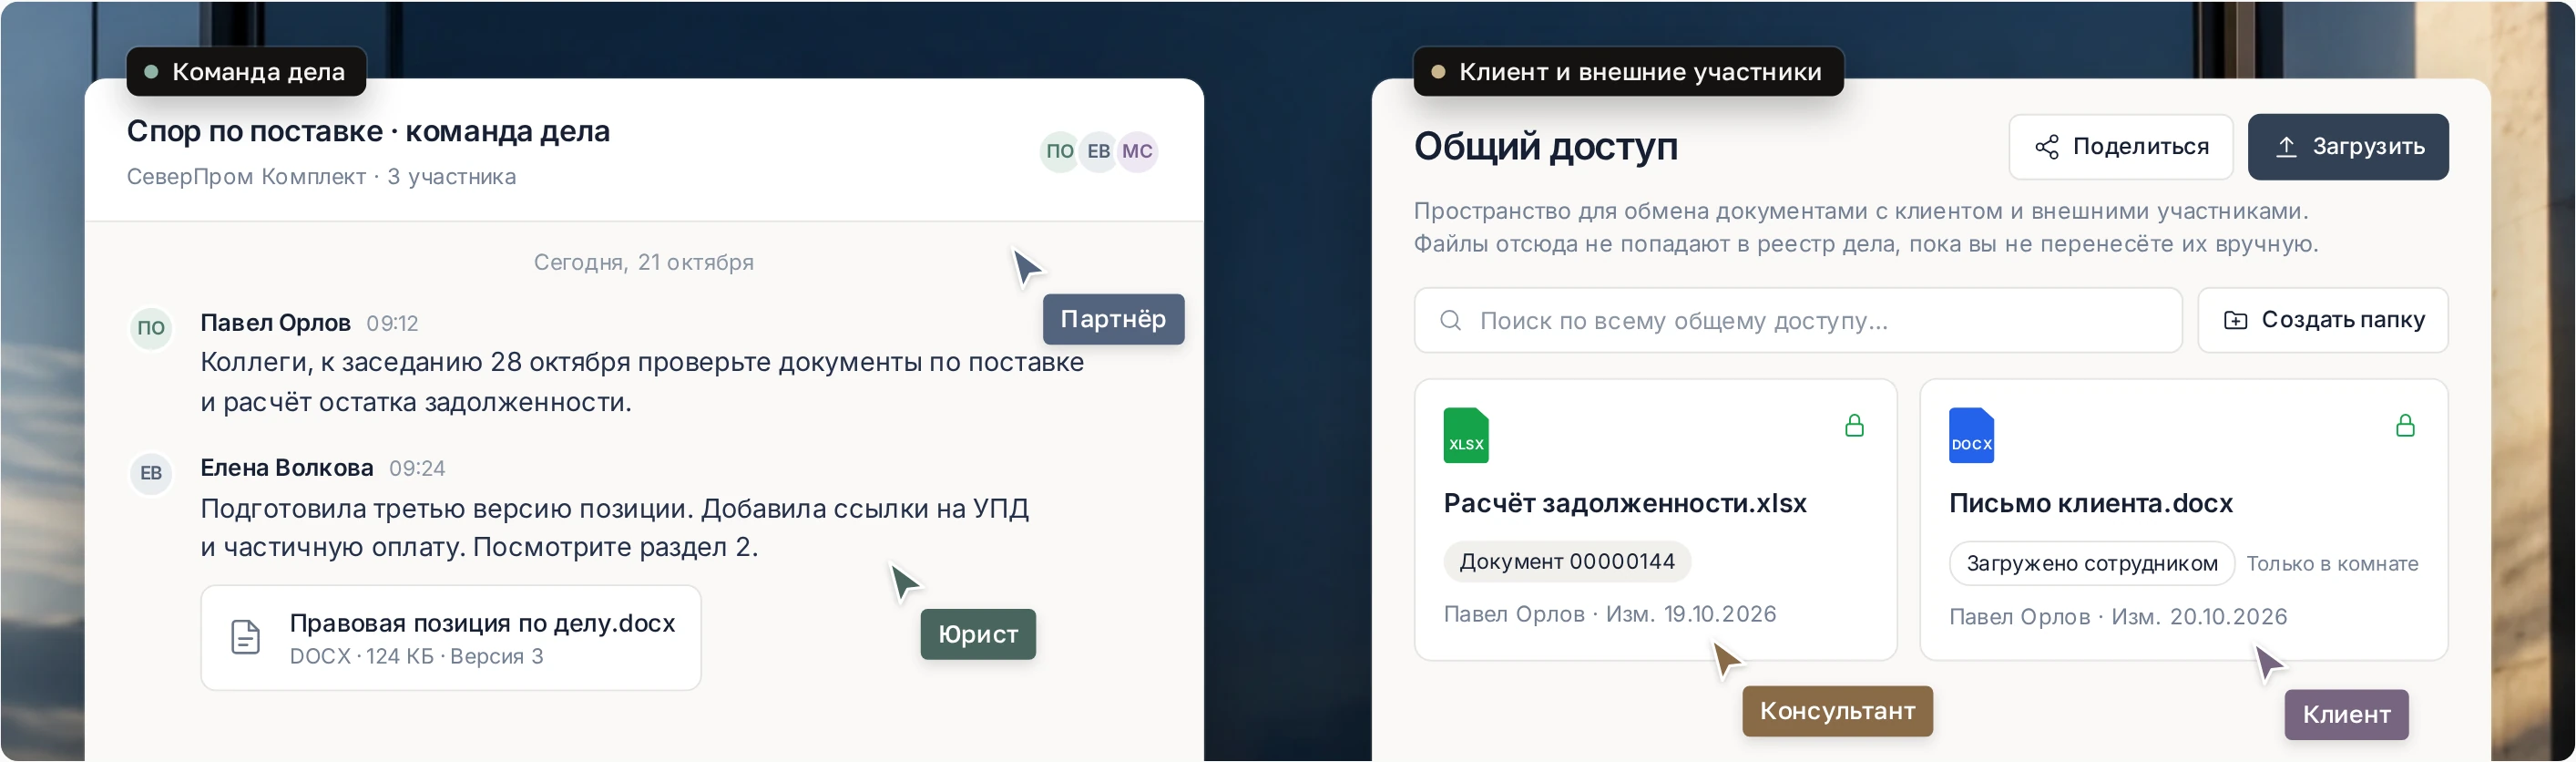Click the Загрузить upload button

(2348, 147)
